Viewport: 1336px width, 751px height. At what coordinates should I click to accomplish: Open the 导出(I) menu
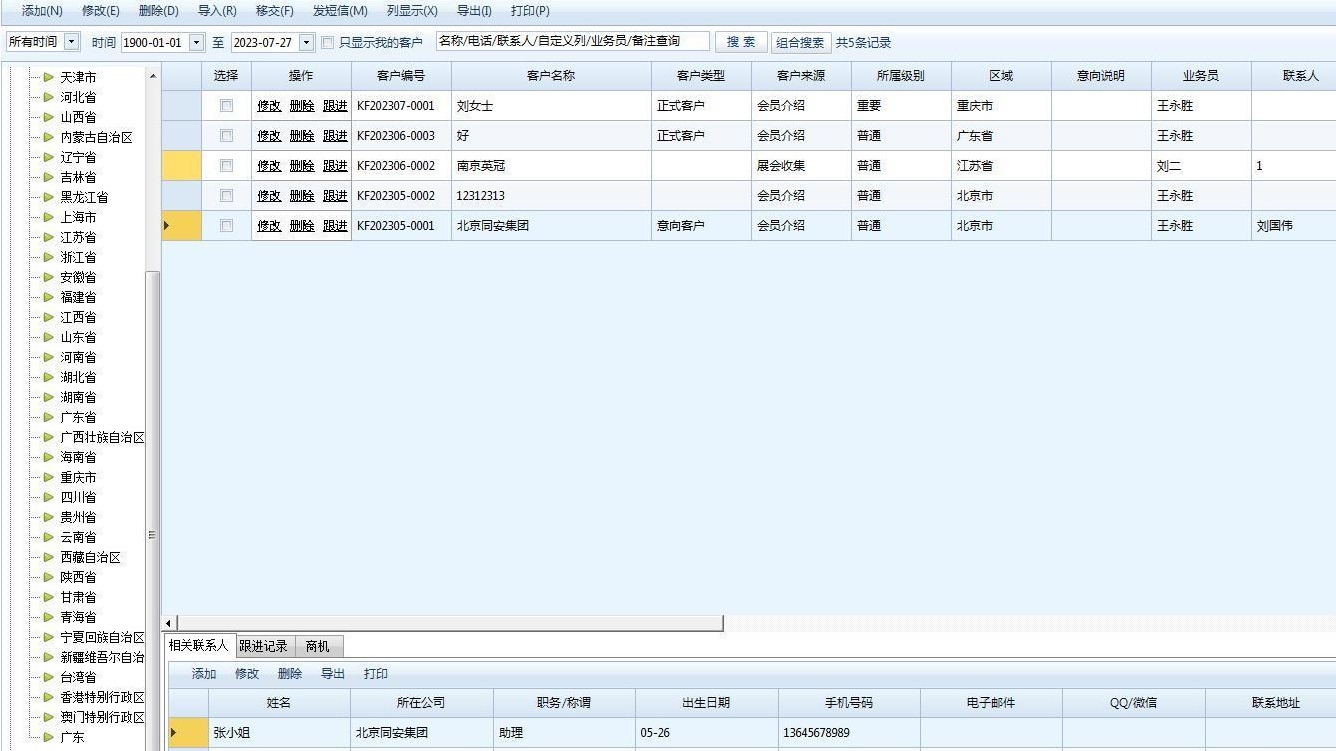(474, 11)
